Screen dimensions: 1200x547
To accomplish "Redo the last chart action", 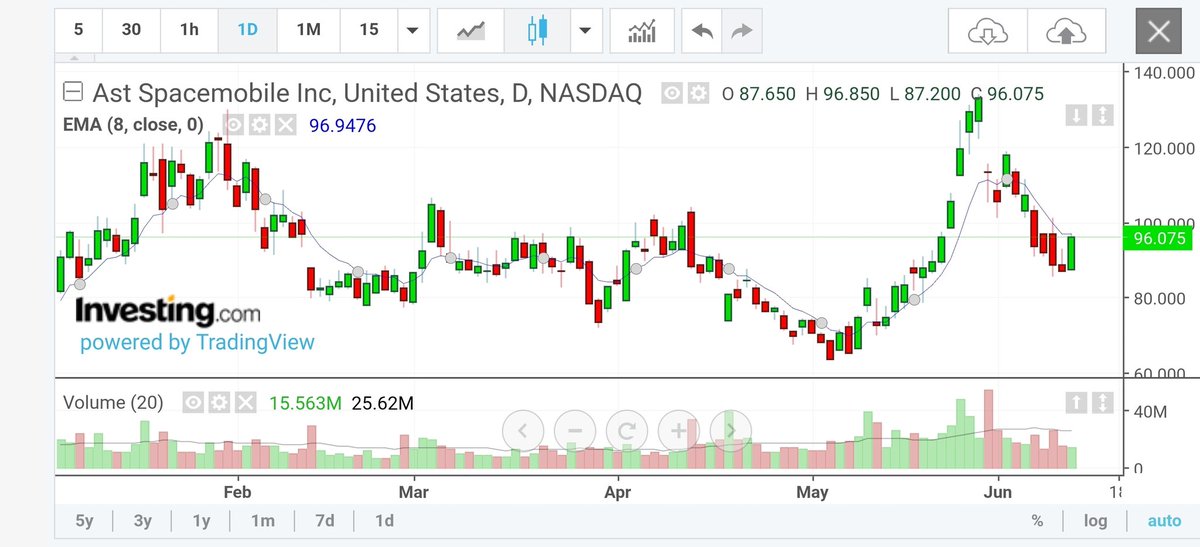I will [x=742, y=31].
